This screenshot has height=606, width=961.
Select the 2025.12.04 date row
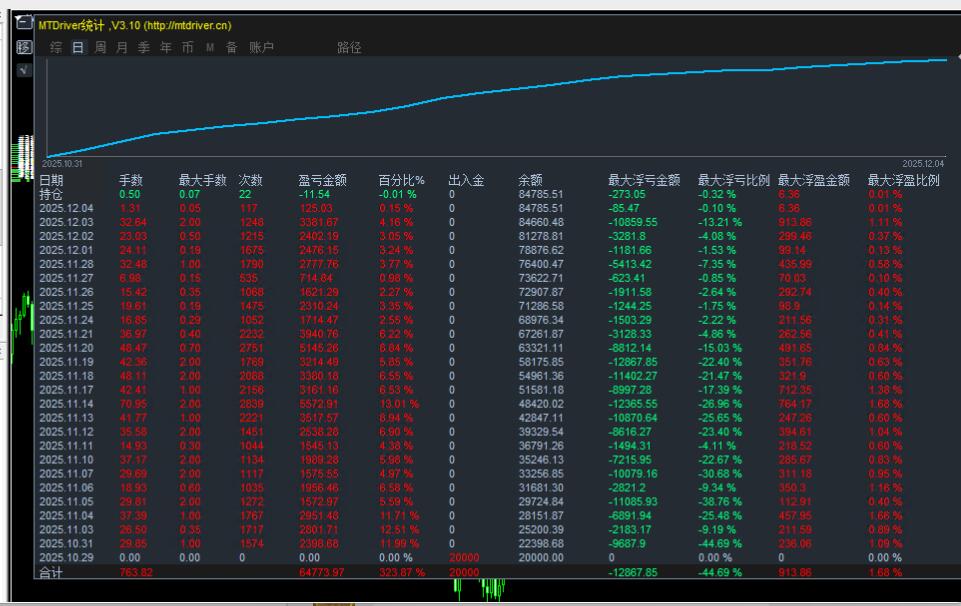coord(66,208)
